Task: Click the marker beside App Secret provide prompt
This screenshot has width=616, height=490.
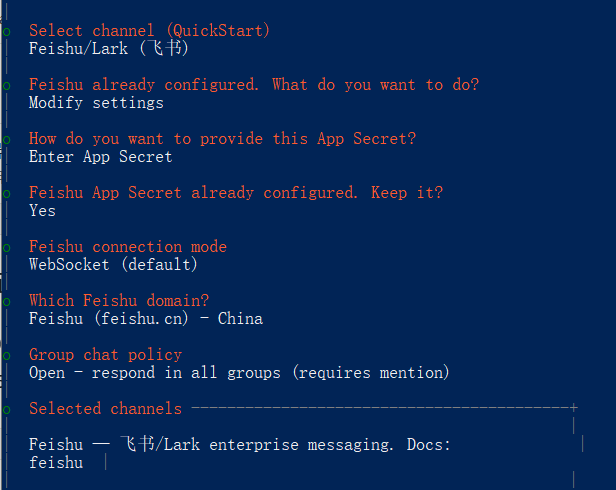Action: click(6, 141)
